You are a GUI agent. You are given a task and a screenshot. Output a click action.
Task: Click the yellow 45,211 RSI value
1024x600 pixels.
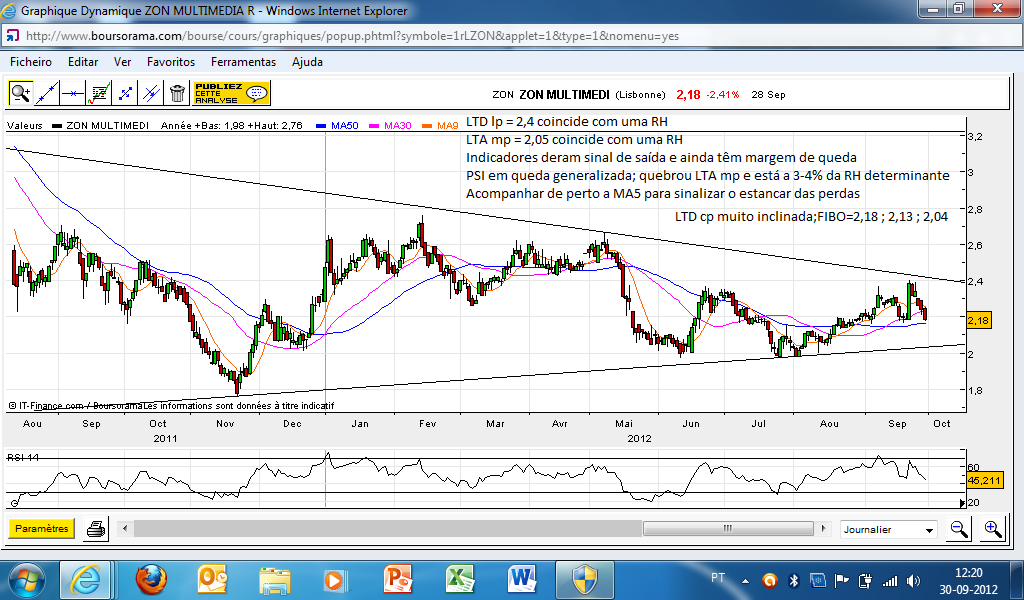coord(984,481)
